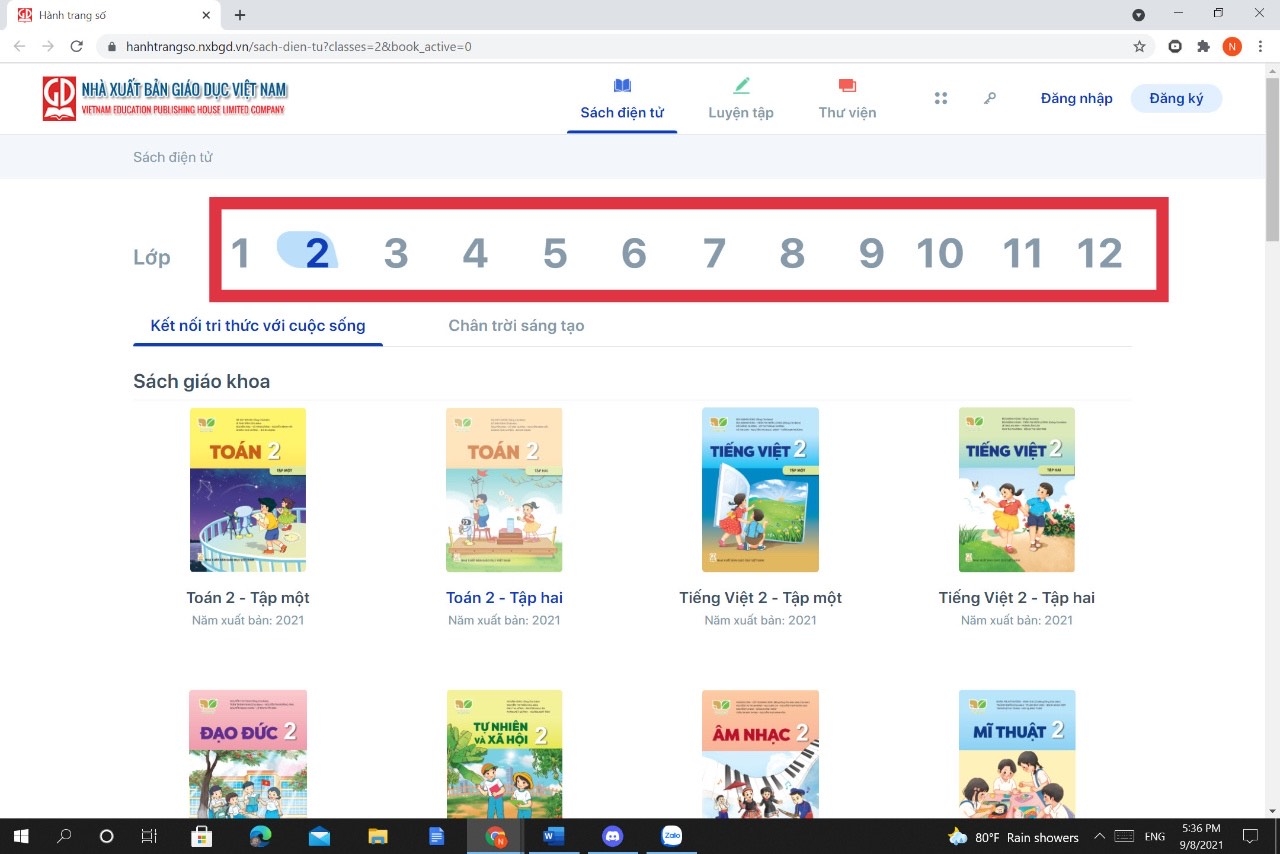Image resolution: width=1280 pixels, height=854 pixels.
Task: Click Đăng ký button
Action: coord(1176,98)
